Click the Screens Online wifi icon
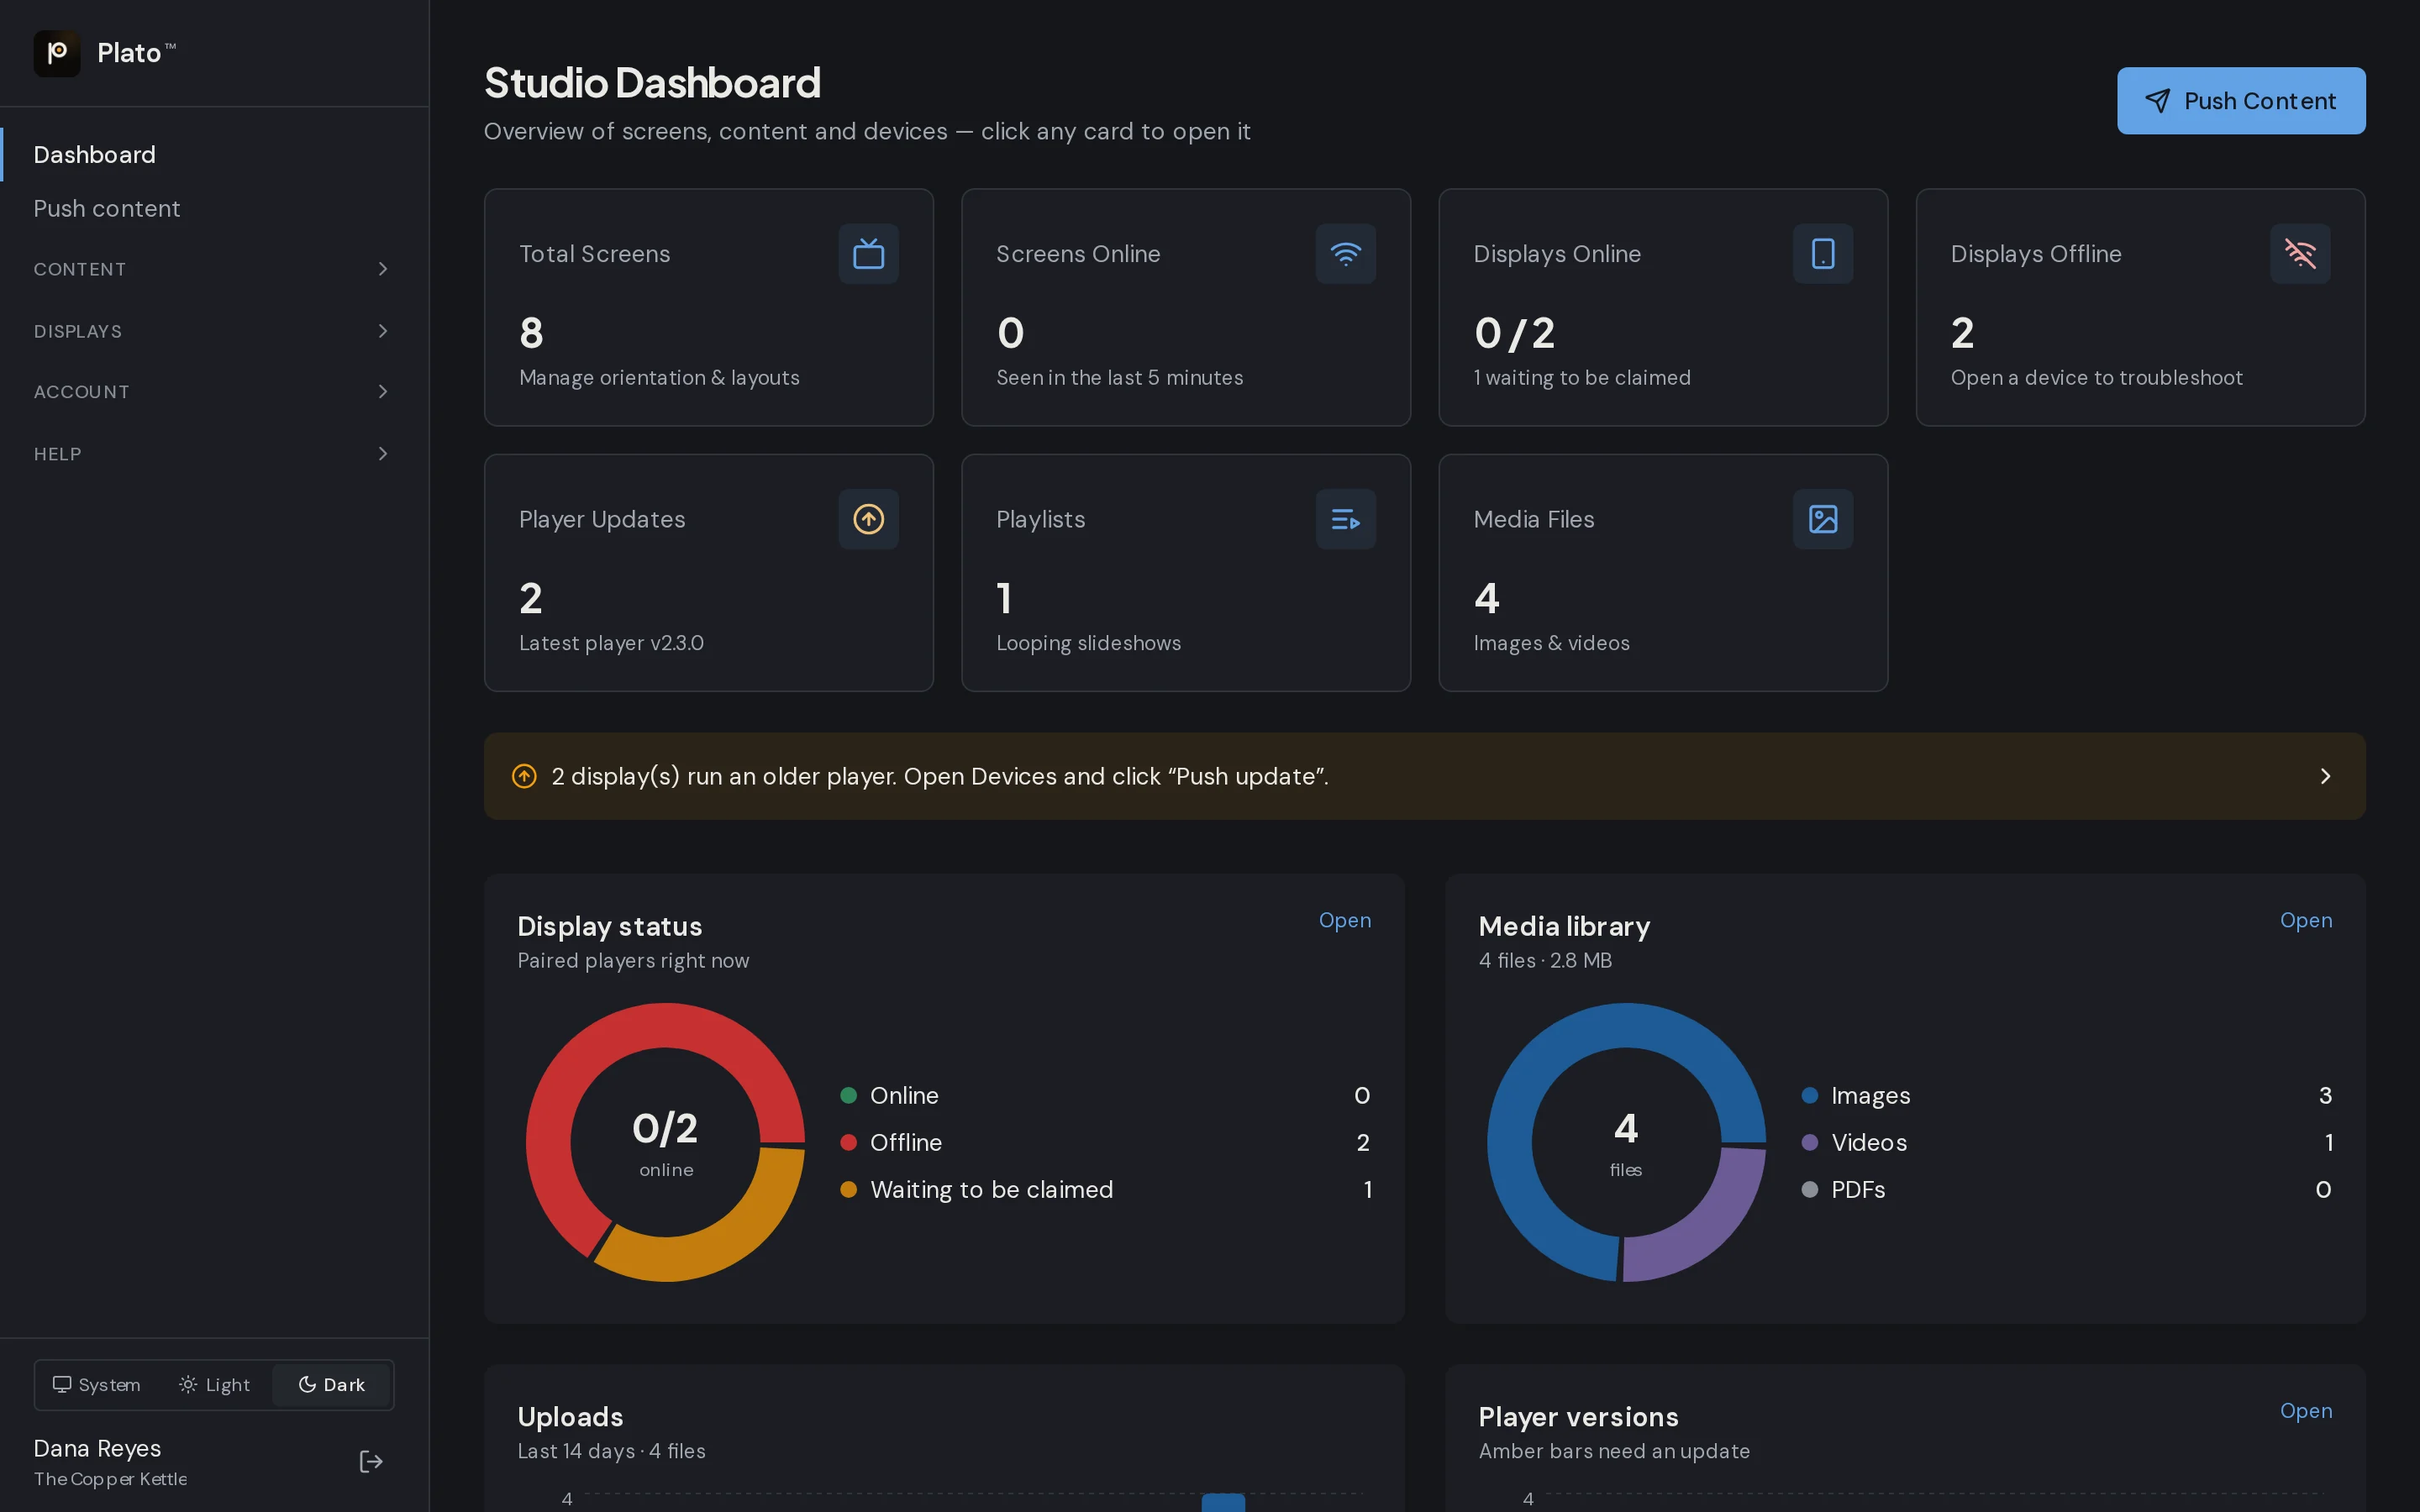Image resolution: width=2420 pixels, height=1512 pixels. point(1345,254)
